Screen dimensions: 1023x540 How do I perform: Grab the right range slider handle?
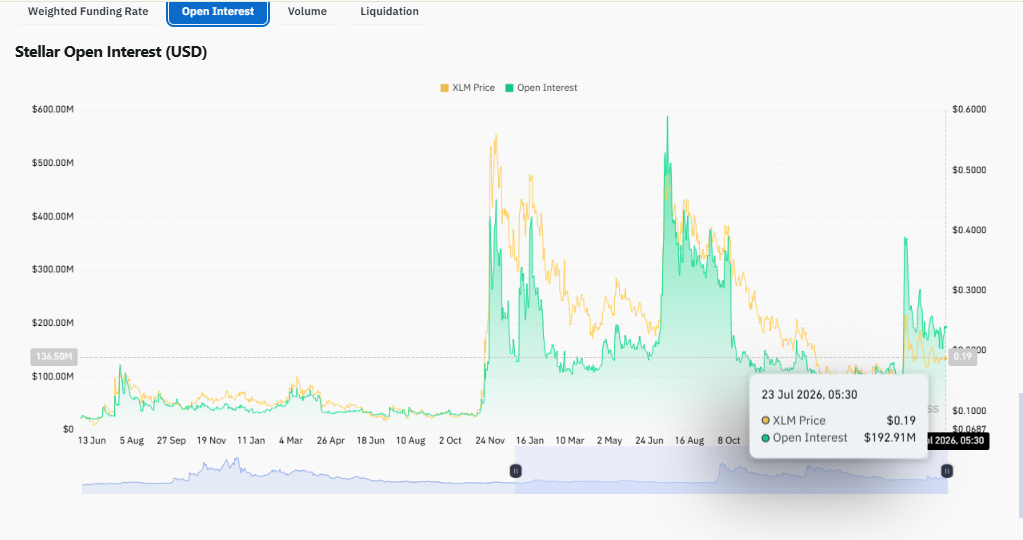[947, 471]
